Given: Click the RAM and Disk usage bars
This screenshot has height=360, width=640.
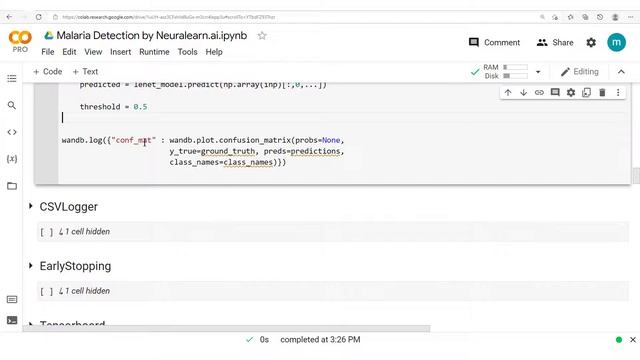Looking at the screenshot, I should coord(505,71).
